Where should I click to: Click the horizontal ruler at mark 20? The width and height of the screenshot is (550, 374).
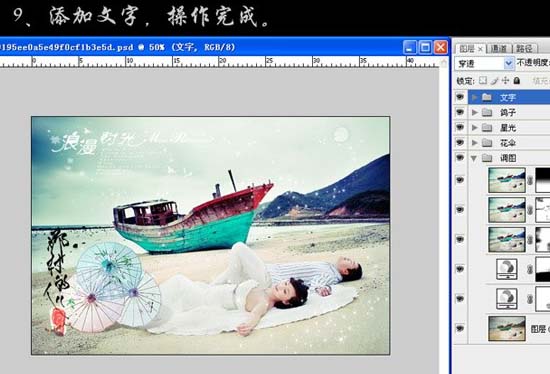(x=222, y=61)
